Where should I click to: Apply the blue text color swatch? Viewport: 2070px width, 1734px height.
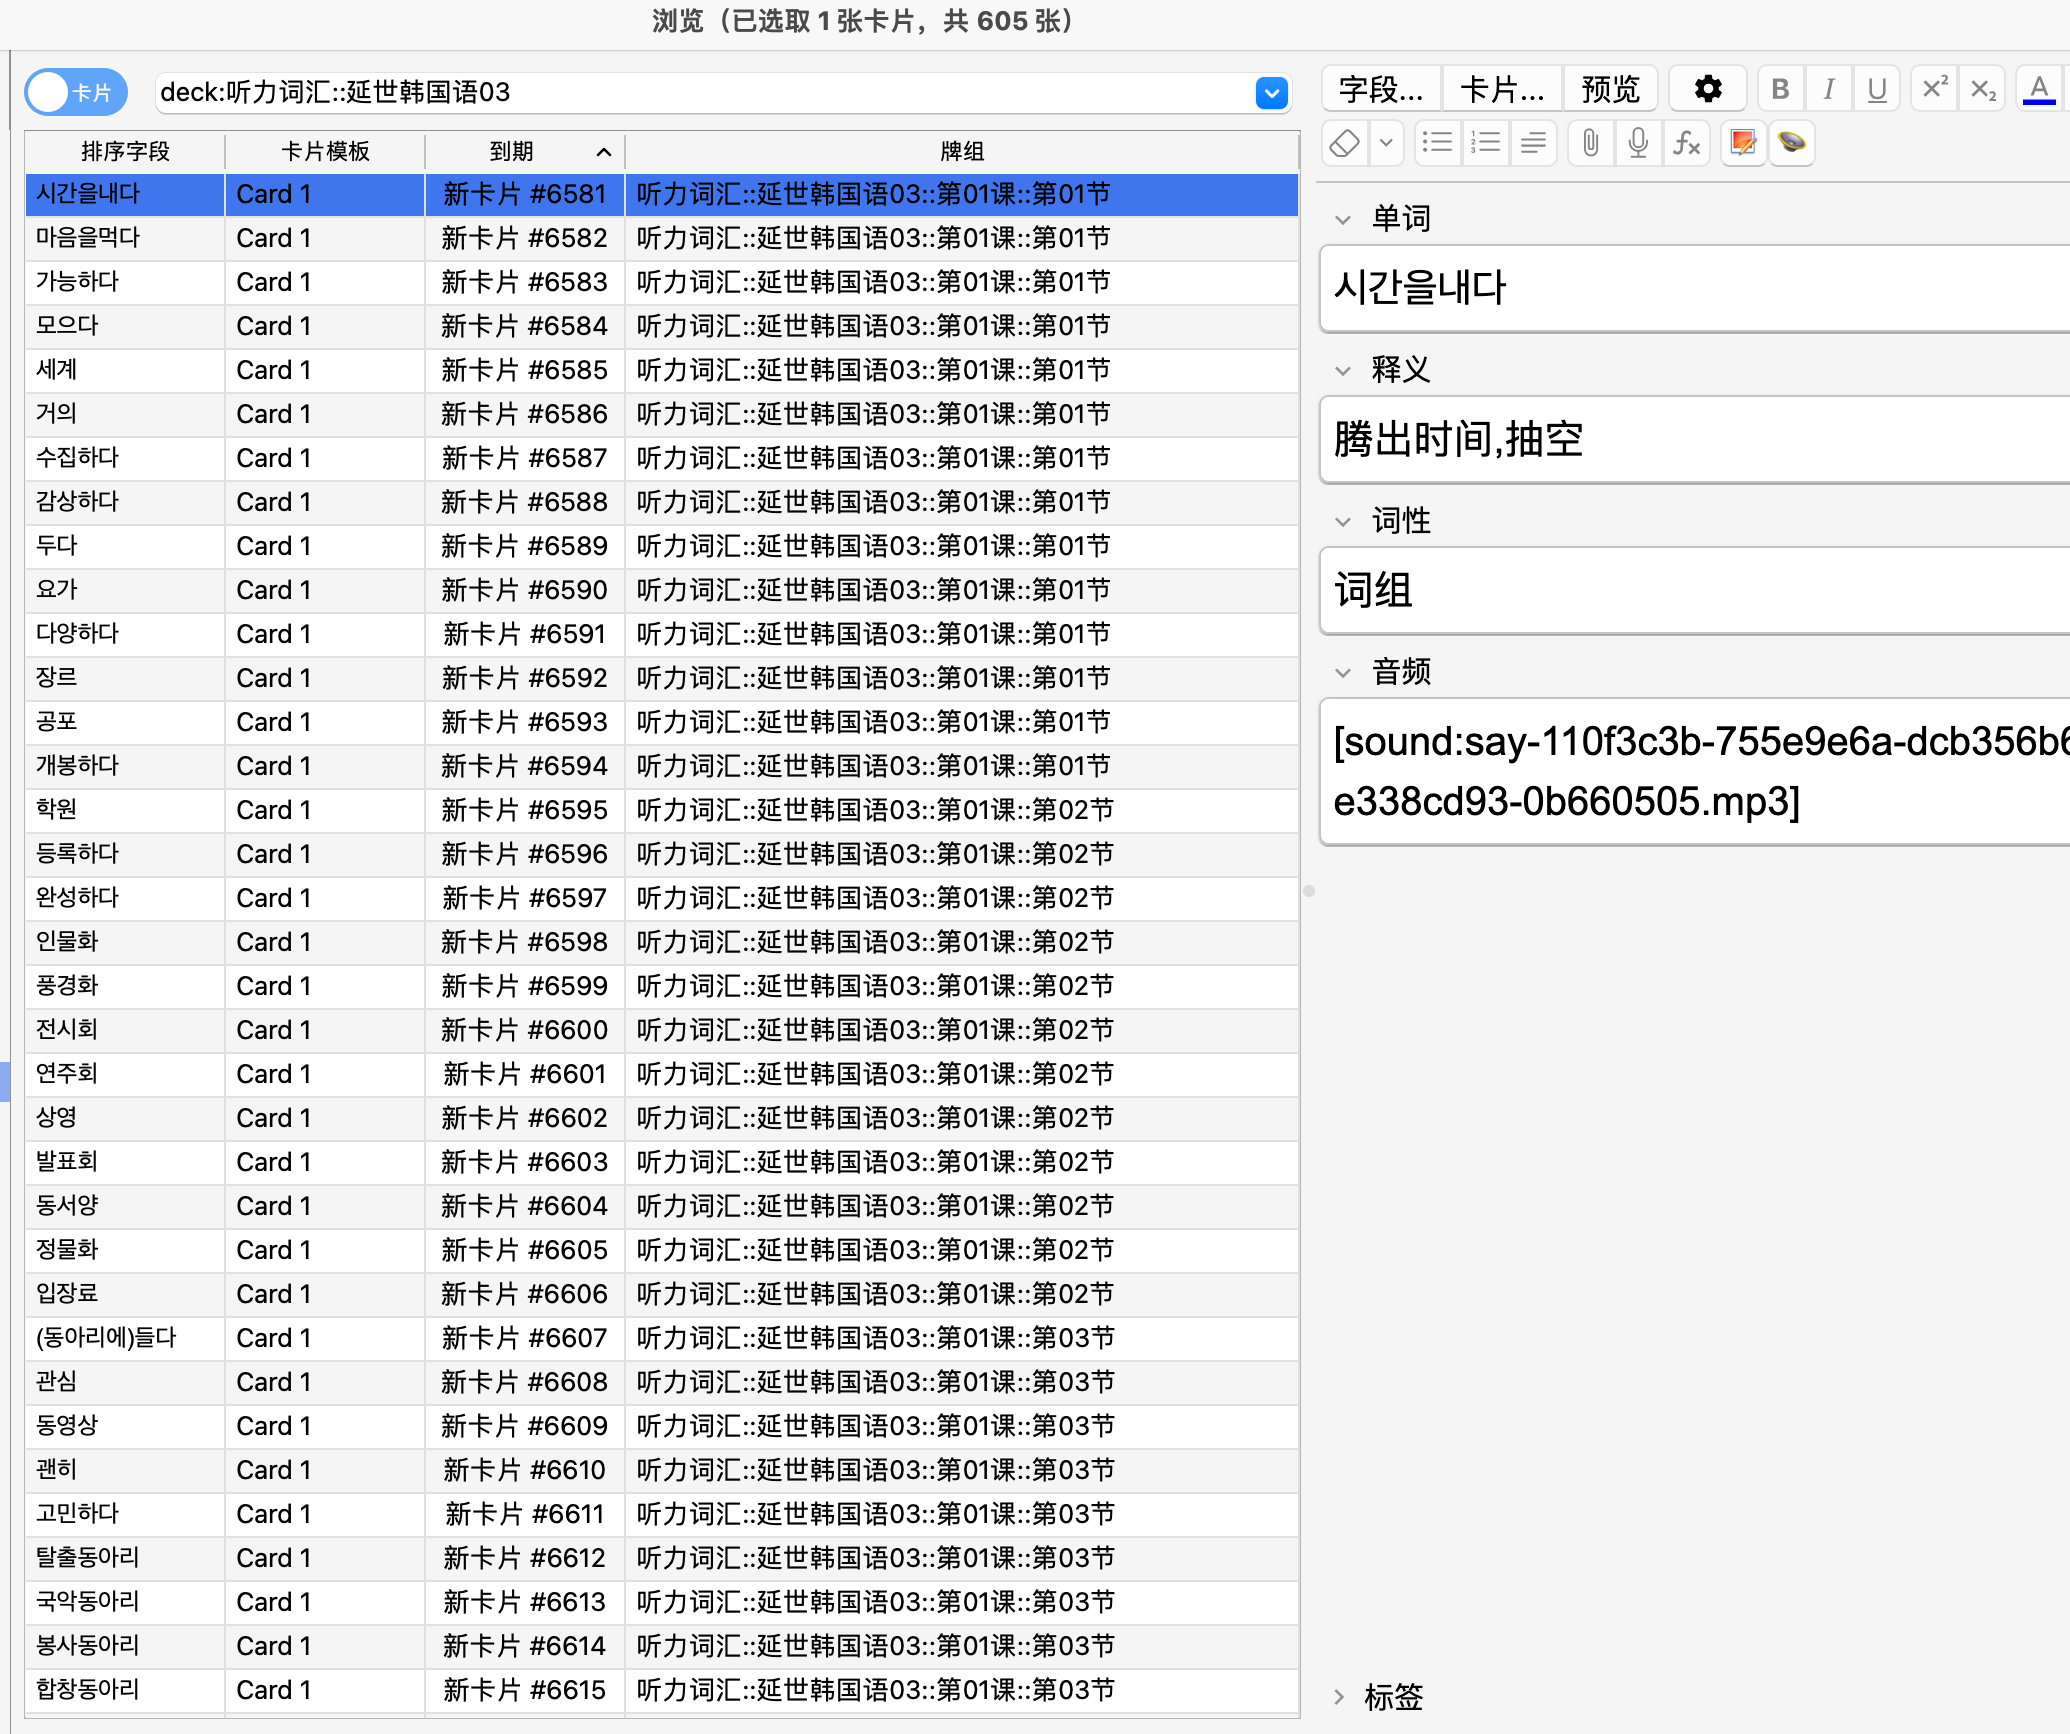2039,89
